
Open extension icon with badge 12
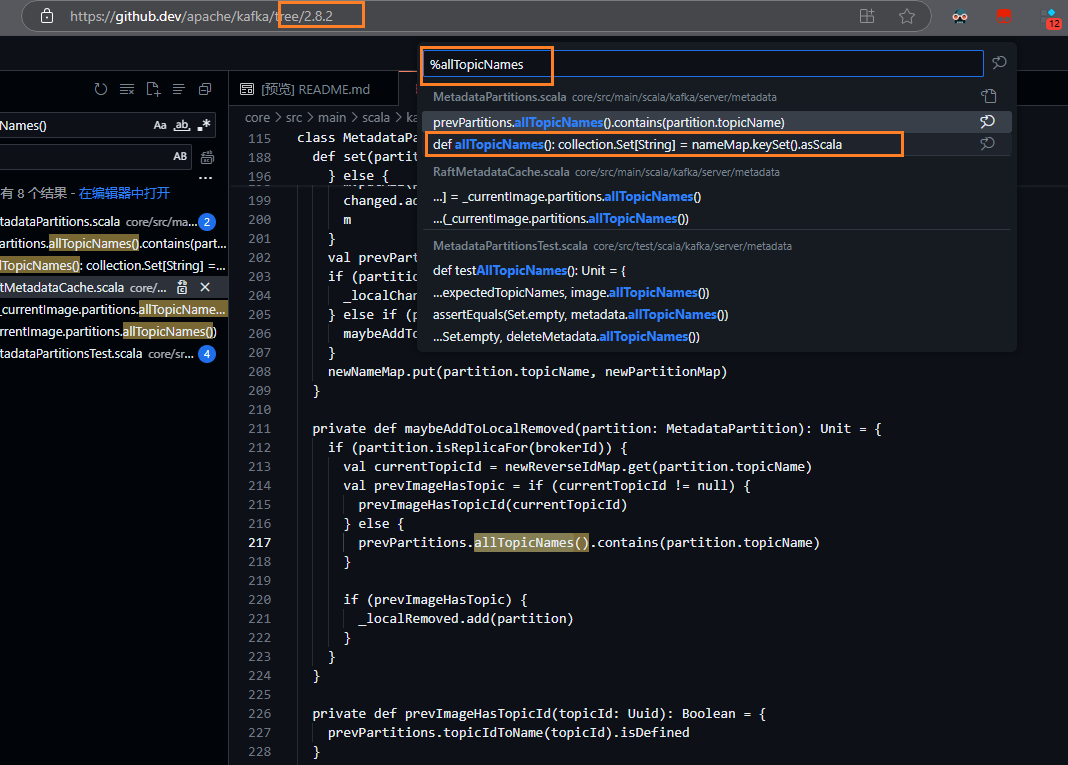tap(1051, 18)
